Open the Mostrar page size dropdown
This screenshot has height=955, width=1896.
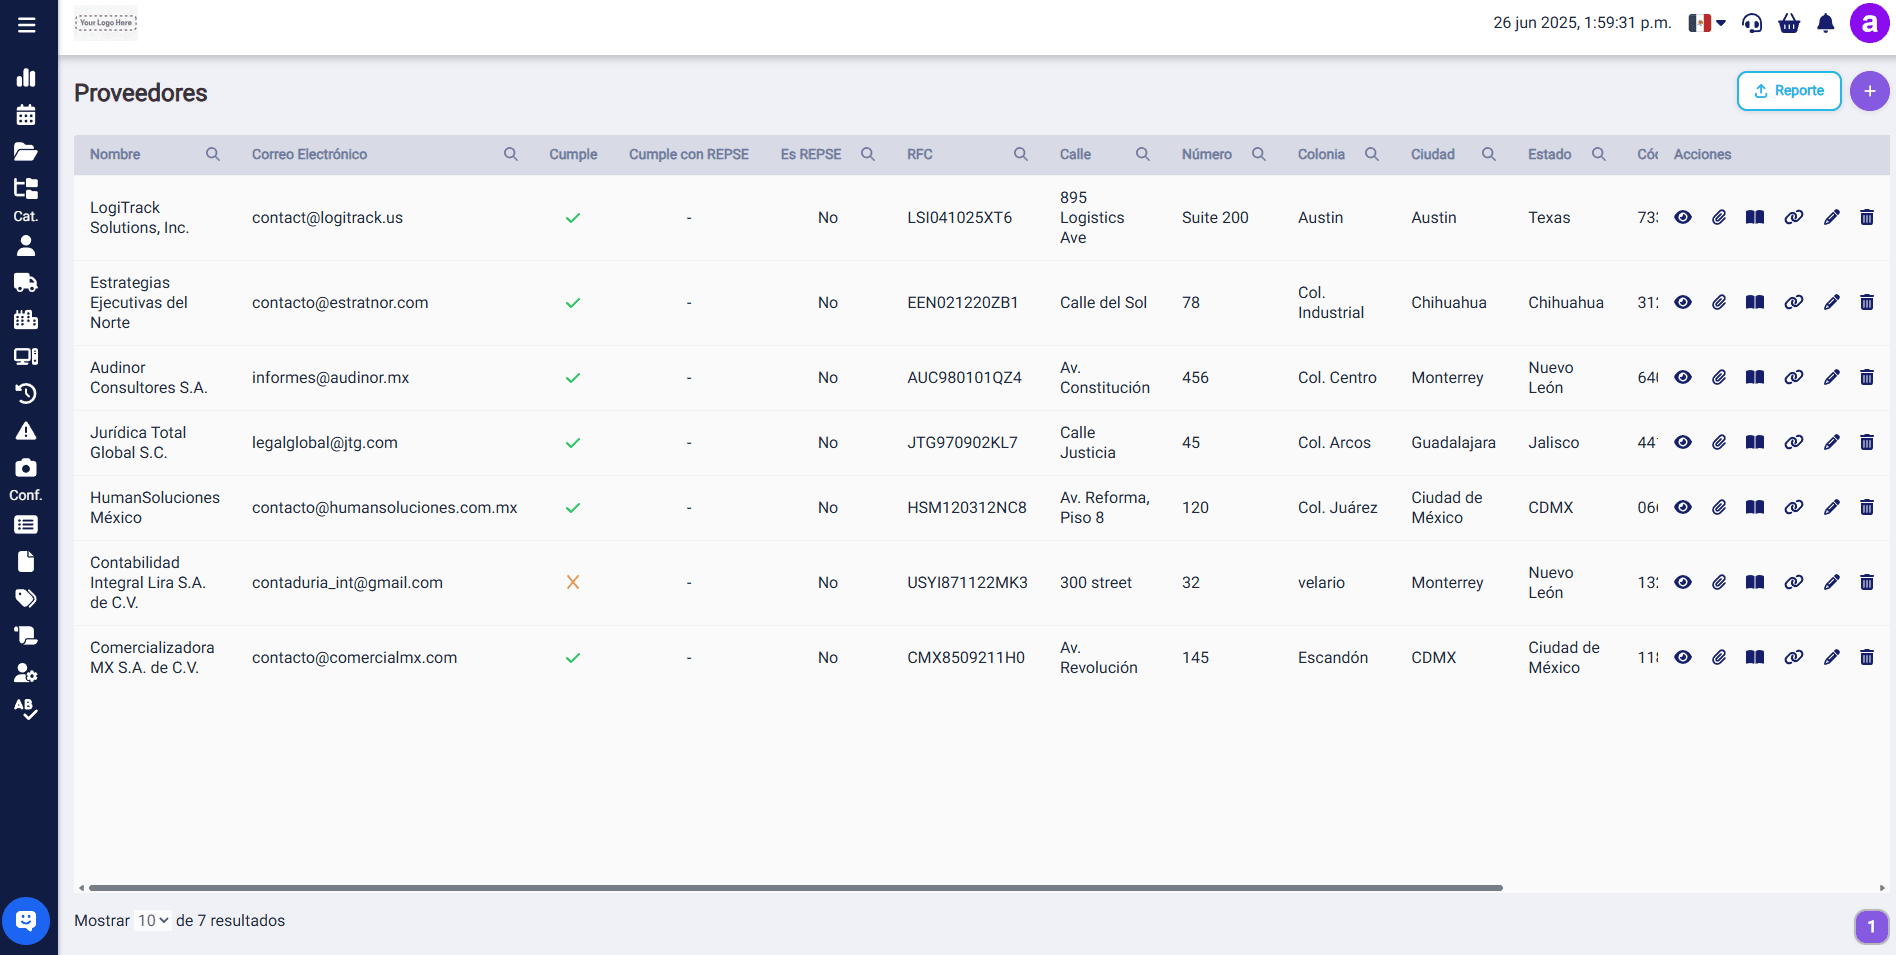tap(153, 921)
